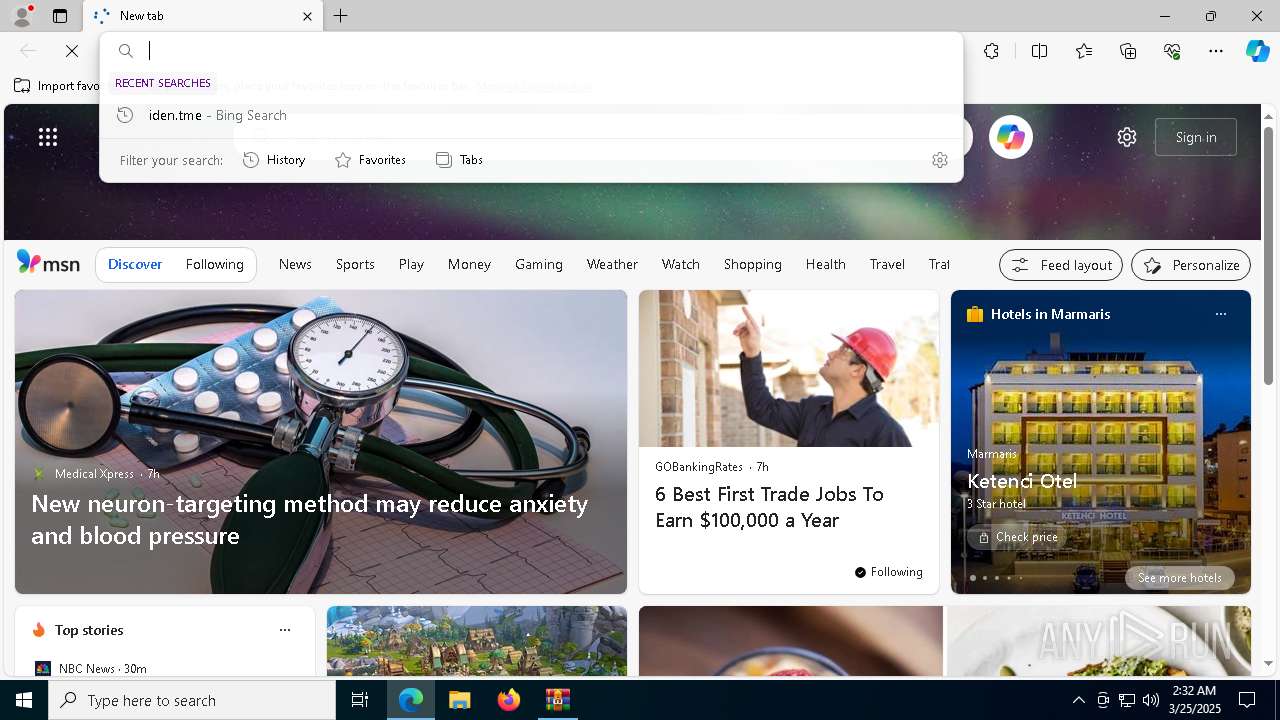Viewport: 1280px width, 720px height.
Task: Open the notification center icon
Action: tap(1247, 700)
